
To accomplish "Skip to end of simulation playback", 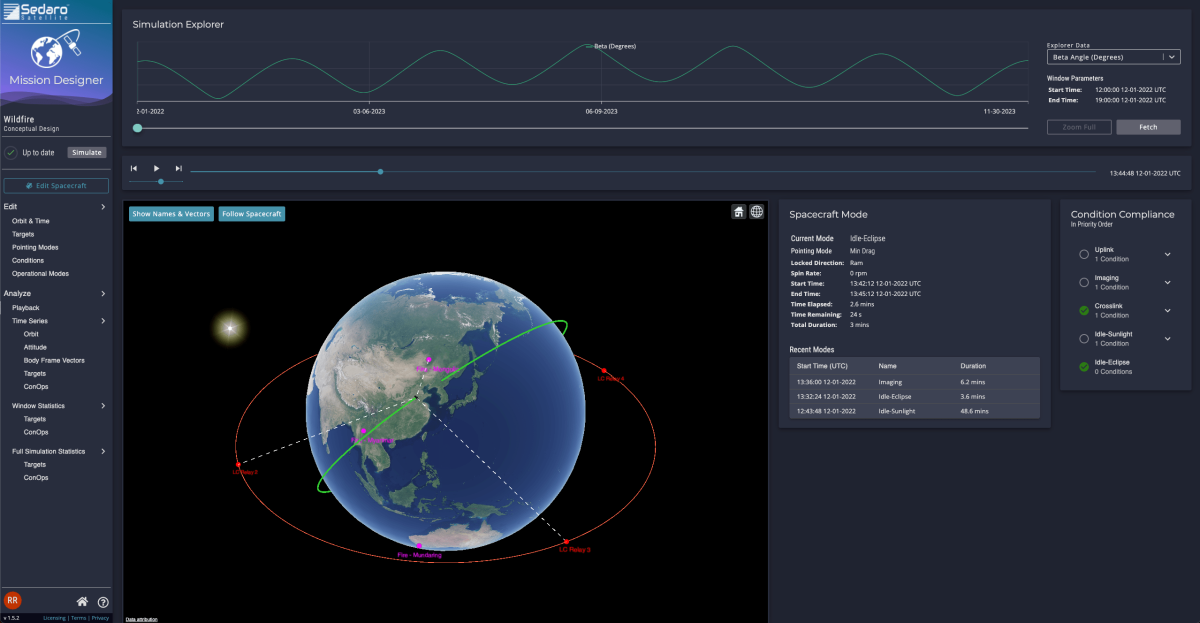I will (x=179, y=168).
